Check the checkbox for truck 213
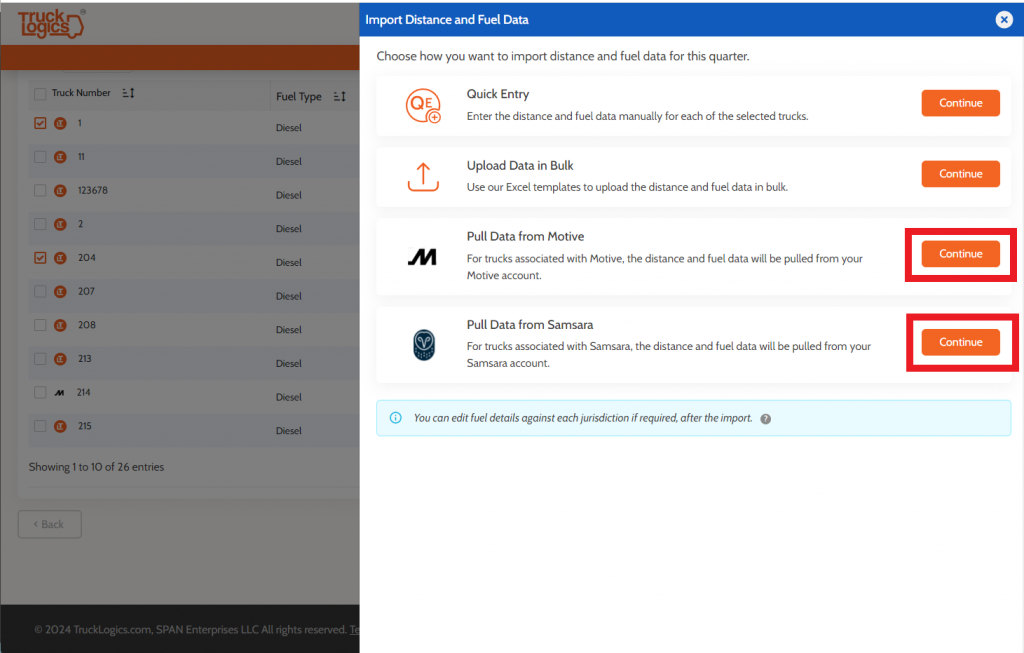This screenshot has width=1024, height=653. [40, 358]
